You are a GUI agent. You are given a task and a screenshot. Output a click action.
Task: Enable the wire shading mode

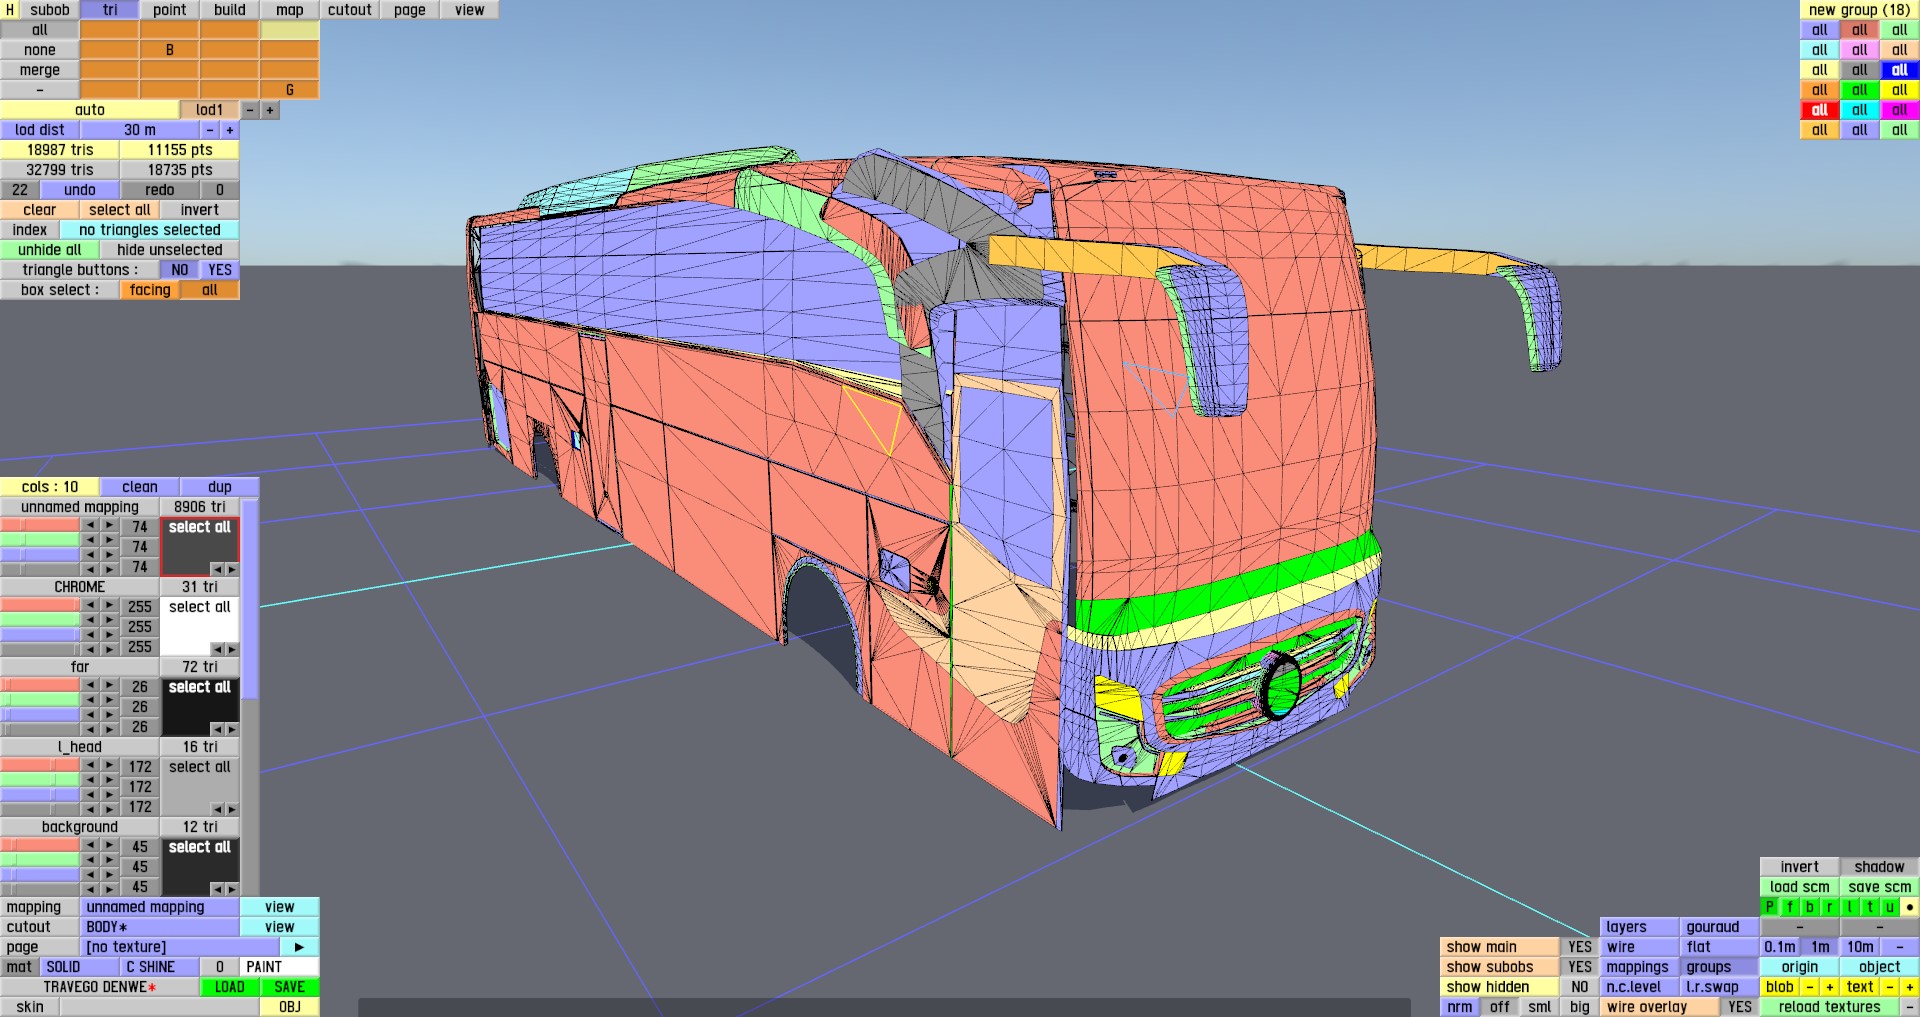[1640, 947]
